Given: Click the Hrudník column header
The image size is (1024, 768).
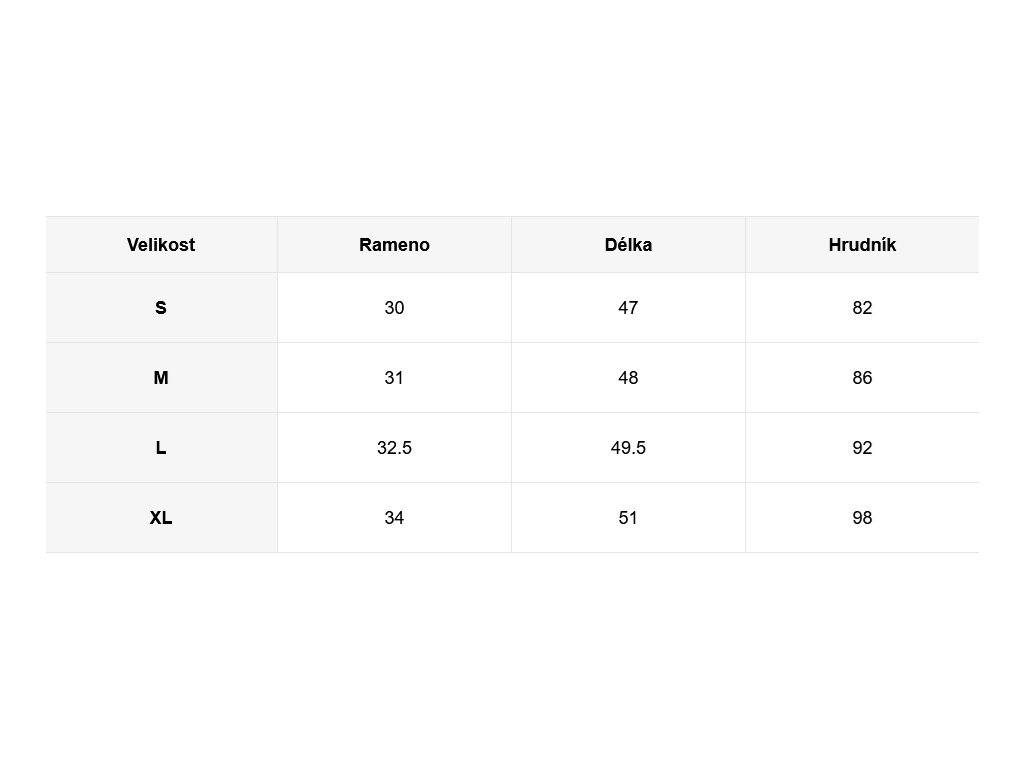Looking at the screenshot, I should pyautogui.click(x=862, y=245).
